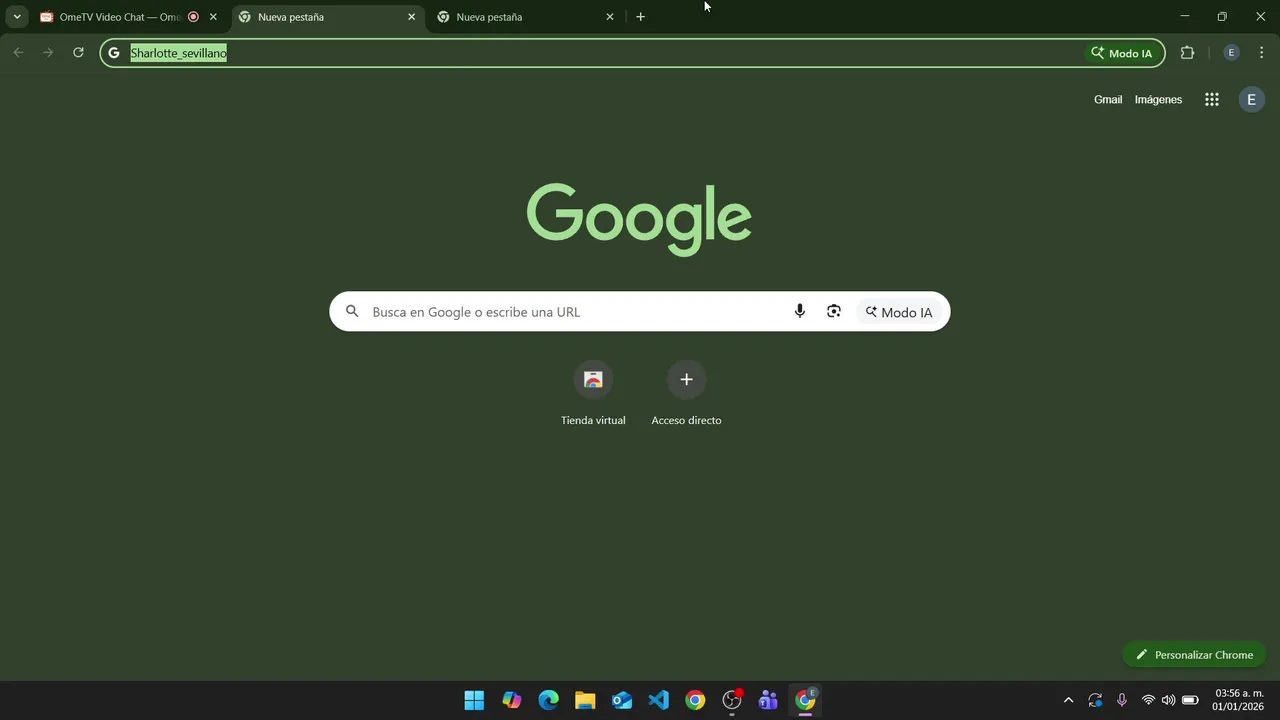Click the sync tray icon
Screen dimensions: 1280x720
coord(1095,700)
